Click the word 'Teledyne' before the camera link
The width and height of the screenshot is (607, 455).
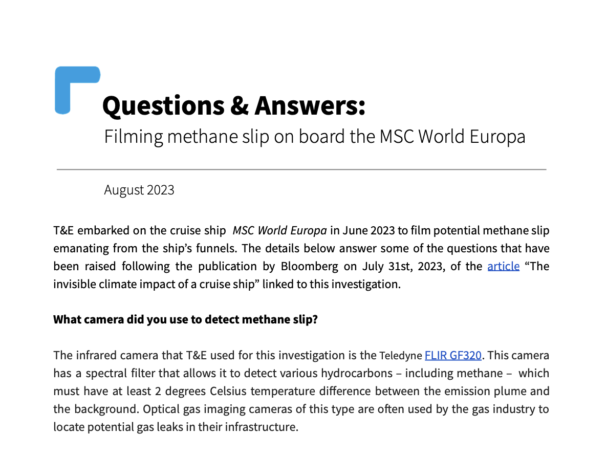tap(400, 355)
